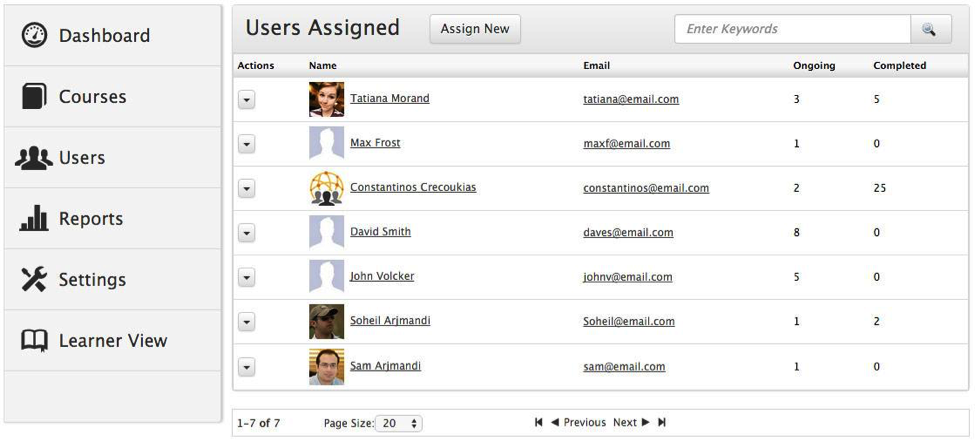Click the Enter Keywords search field
The height and width of the screenshot is (442, 975).
tap(792, 29)
